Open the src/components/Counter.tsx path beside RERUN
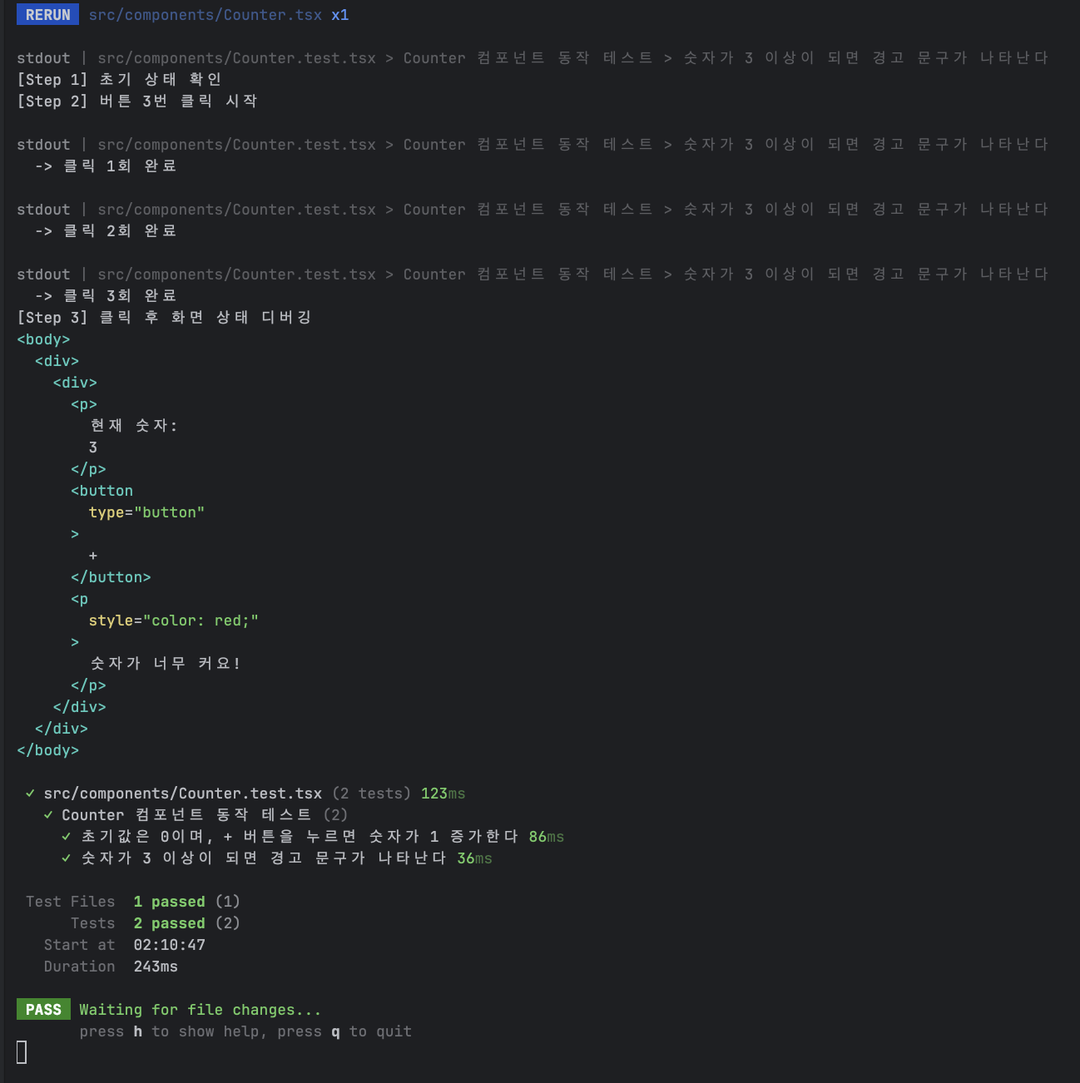This screenshot has height=1083, width=1080. click(x=205, y=15)
